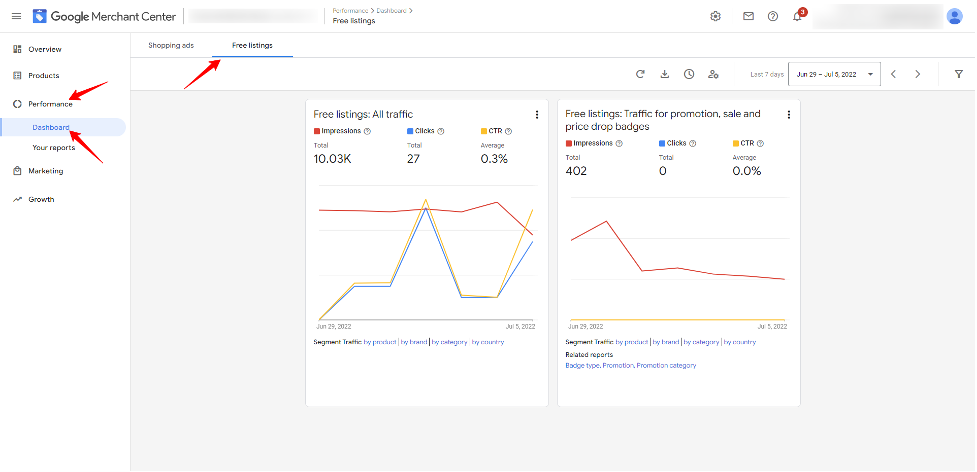
Task: Click Impressions help icon in promotion badges card
Action: click(x=619, y=143)
